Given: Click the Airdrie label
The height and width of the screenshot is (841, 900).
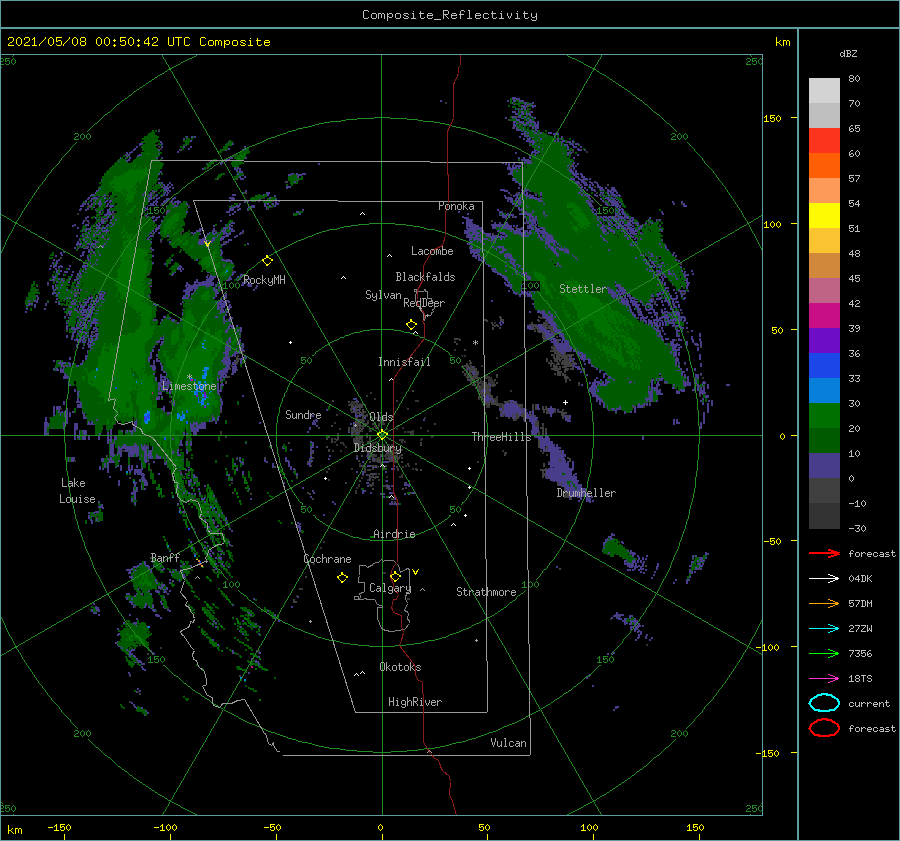Looking at the screenshot, I should (x=394, y=534).
